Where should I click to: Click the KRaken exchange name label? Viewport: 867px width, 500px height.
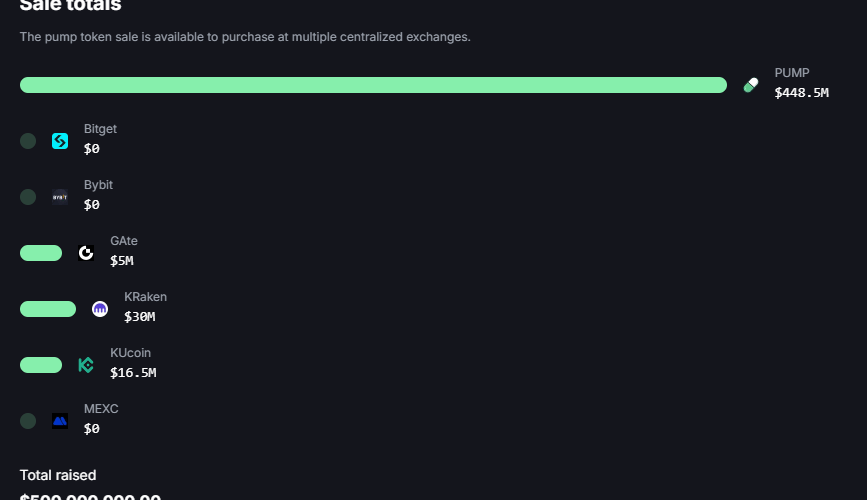(145, 297)
